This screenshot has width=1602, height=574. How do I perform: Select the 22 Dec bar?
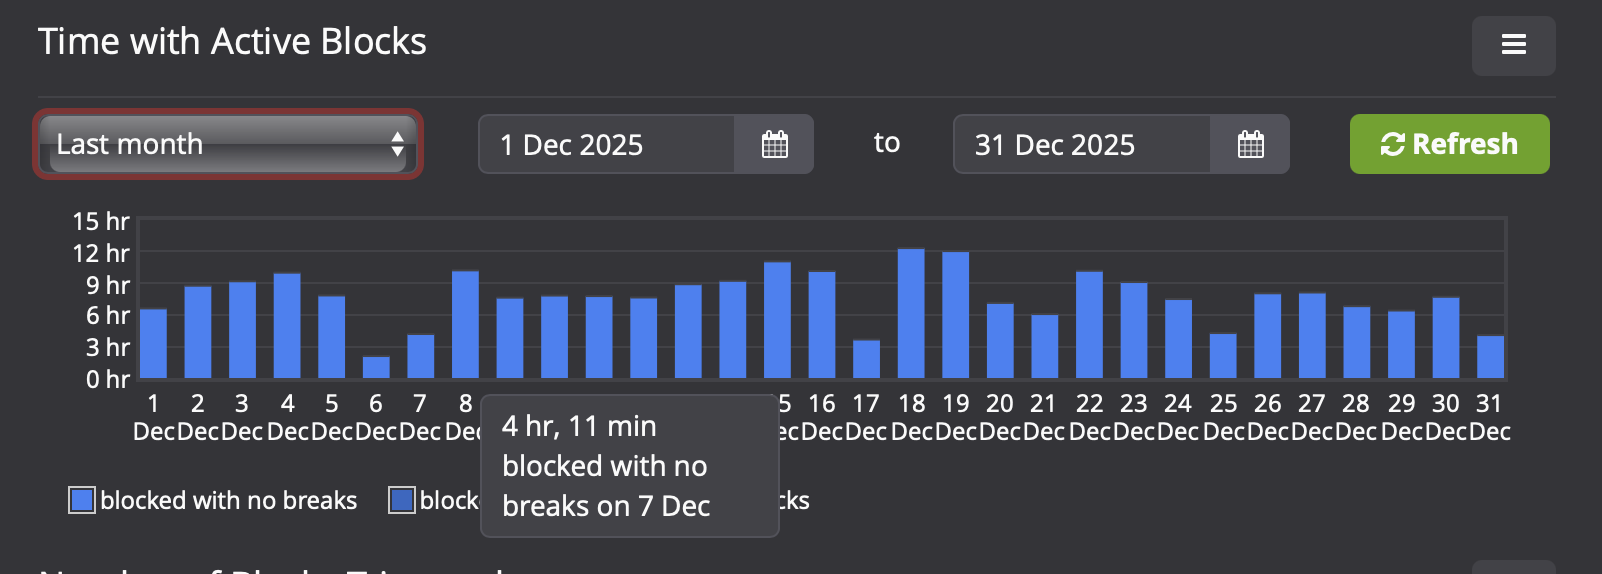(x=1089, y=325)
